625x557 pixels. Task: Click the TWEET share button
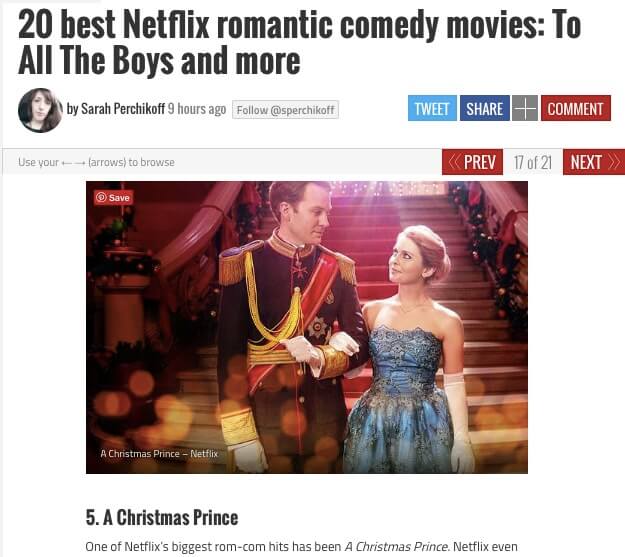[x=432, y=108]
